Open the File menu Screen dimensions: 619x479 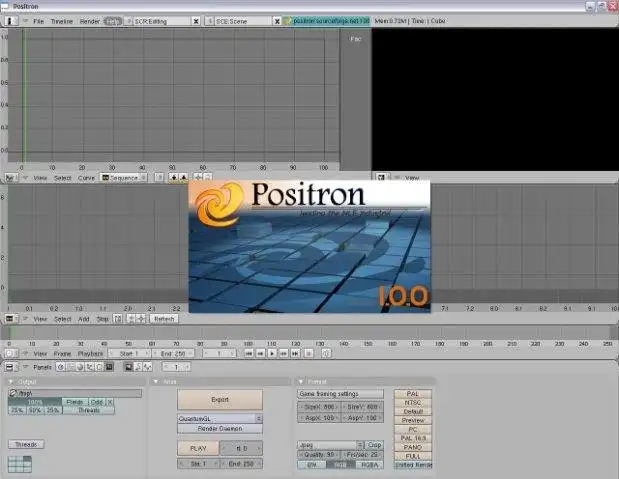38,20
